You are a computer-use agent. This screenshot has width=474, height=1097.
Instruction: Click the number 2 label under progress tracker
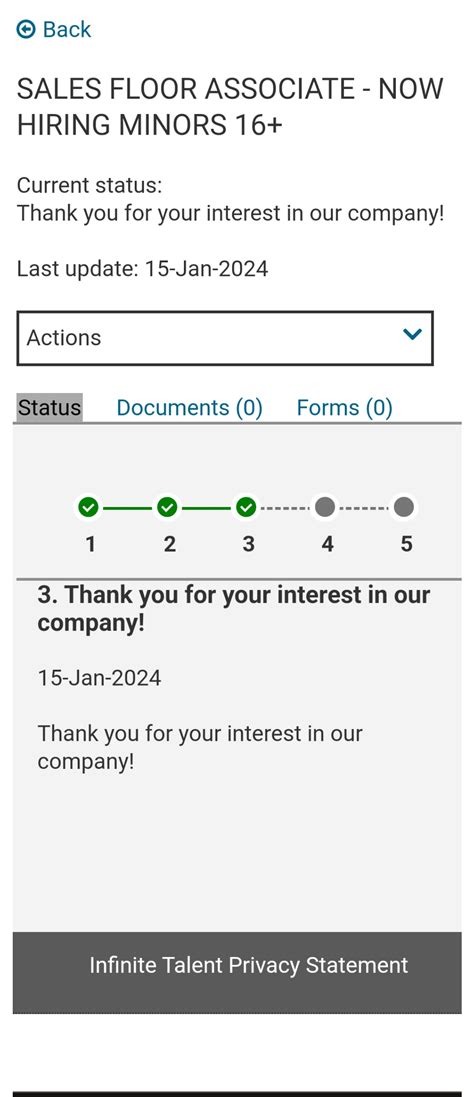pyautogui.click(x=169, y=544)
